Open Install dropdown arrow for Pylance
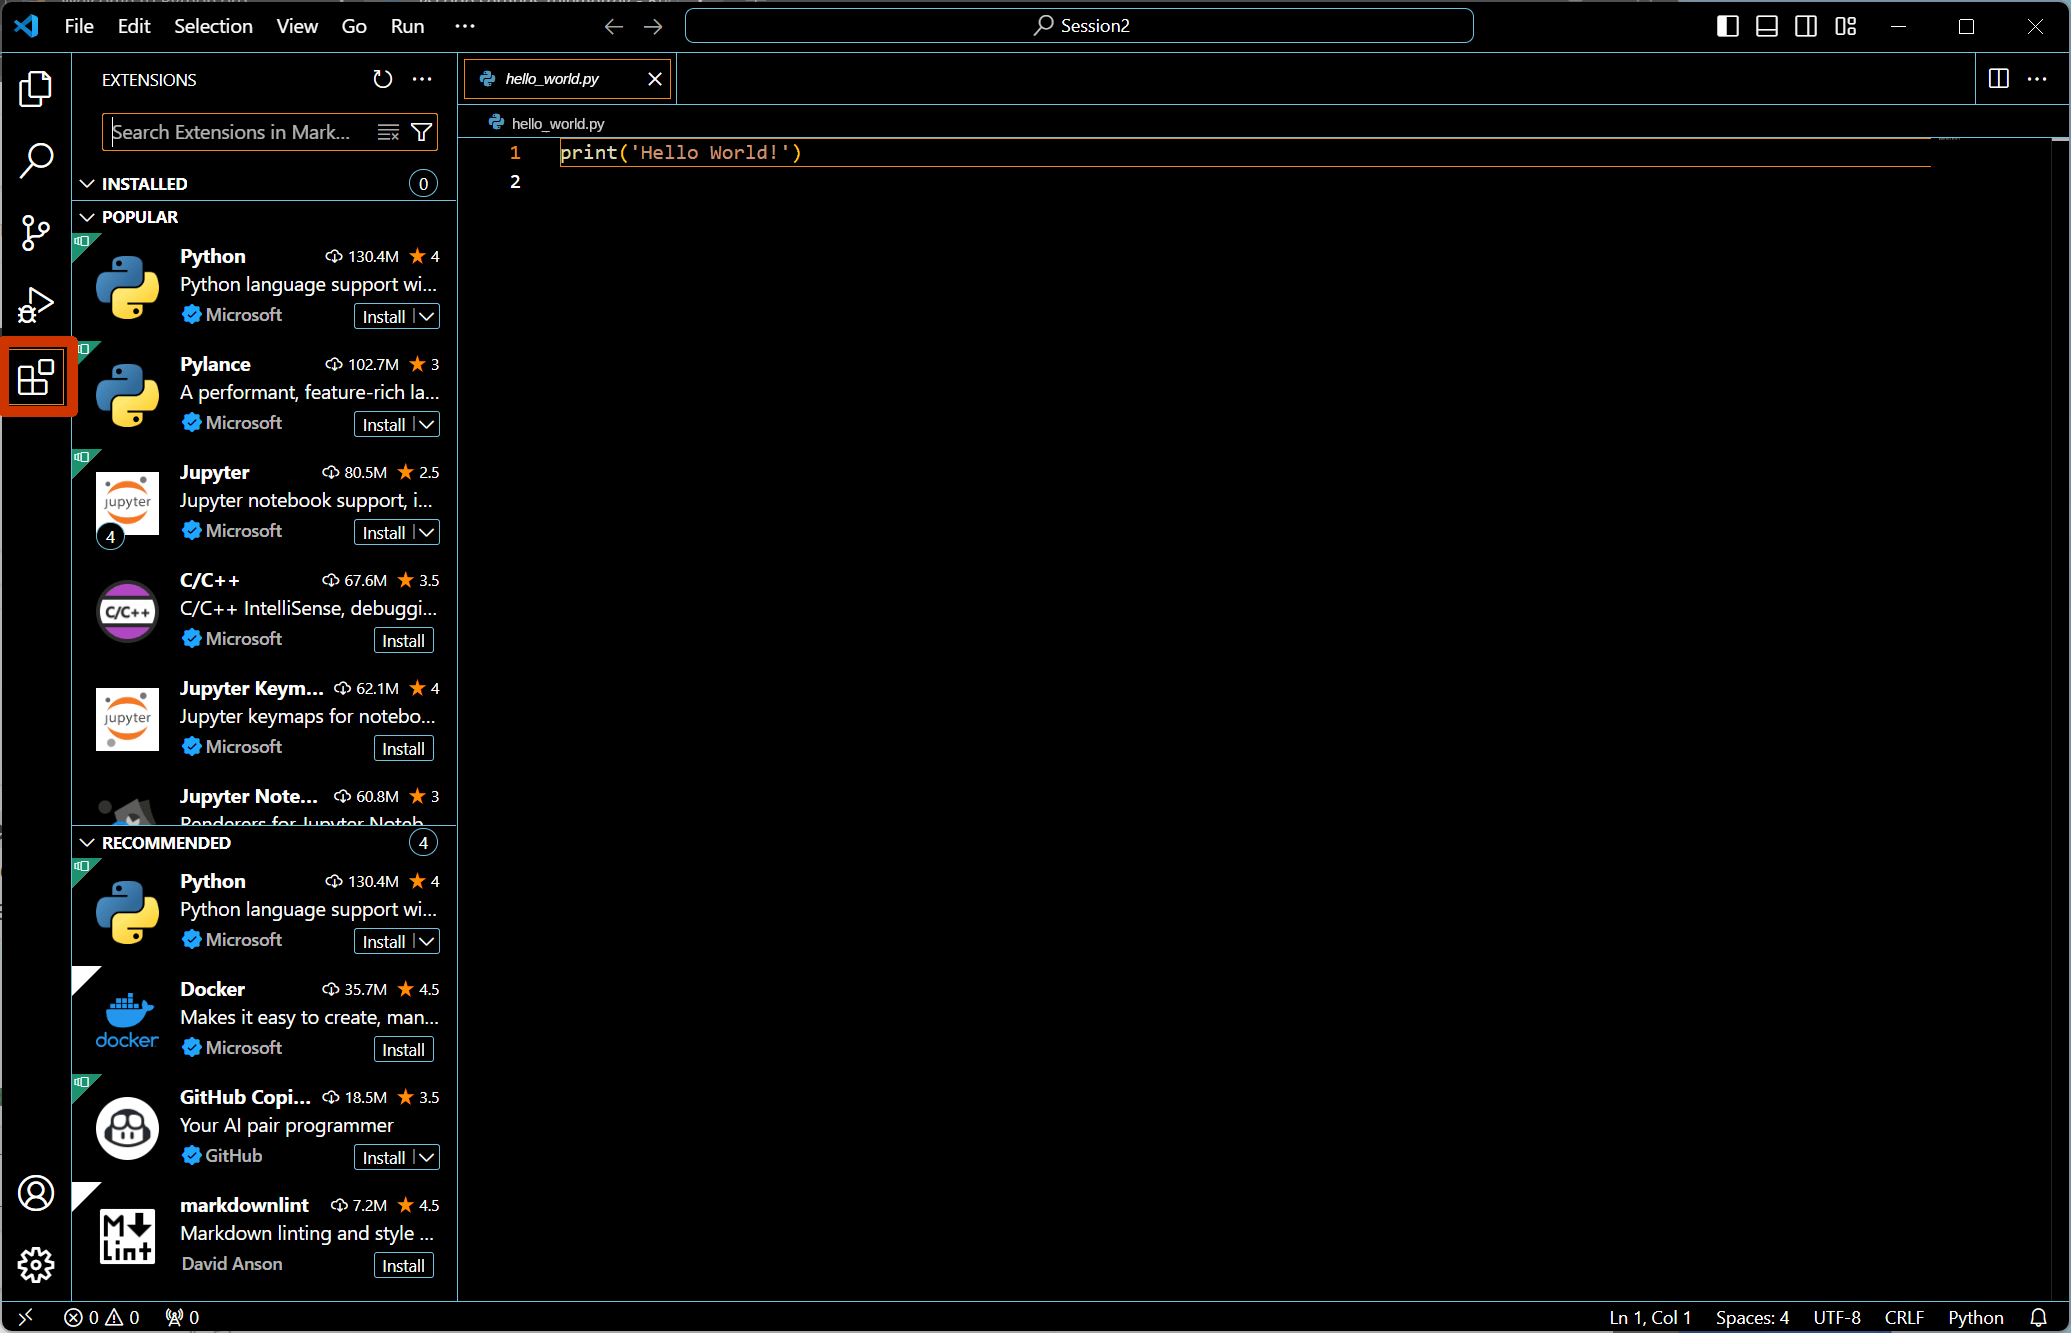 point(427,424)
